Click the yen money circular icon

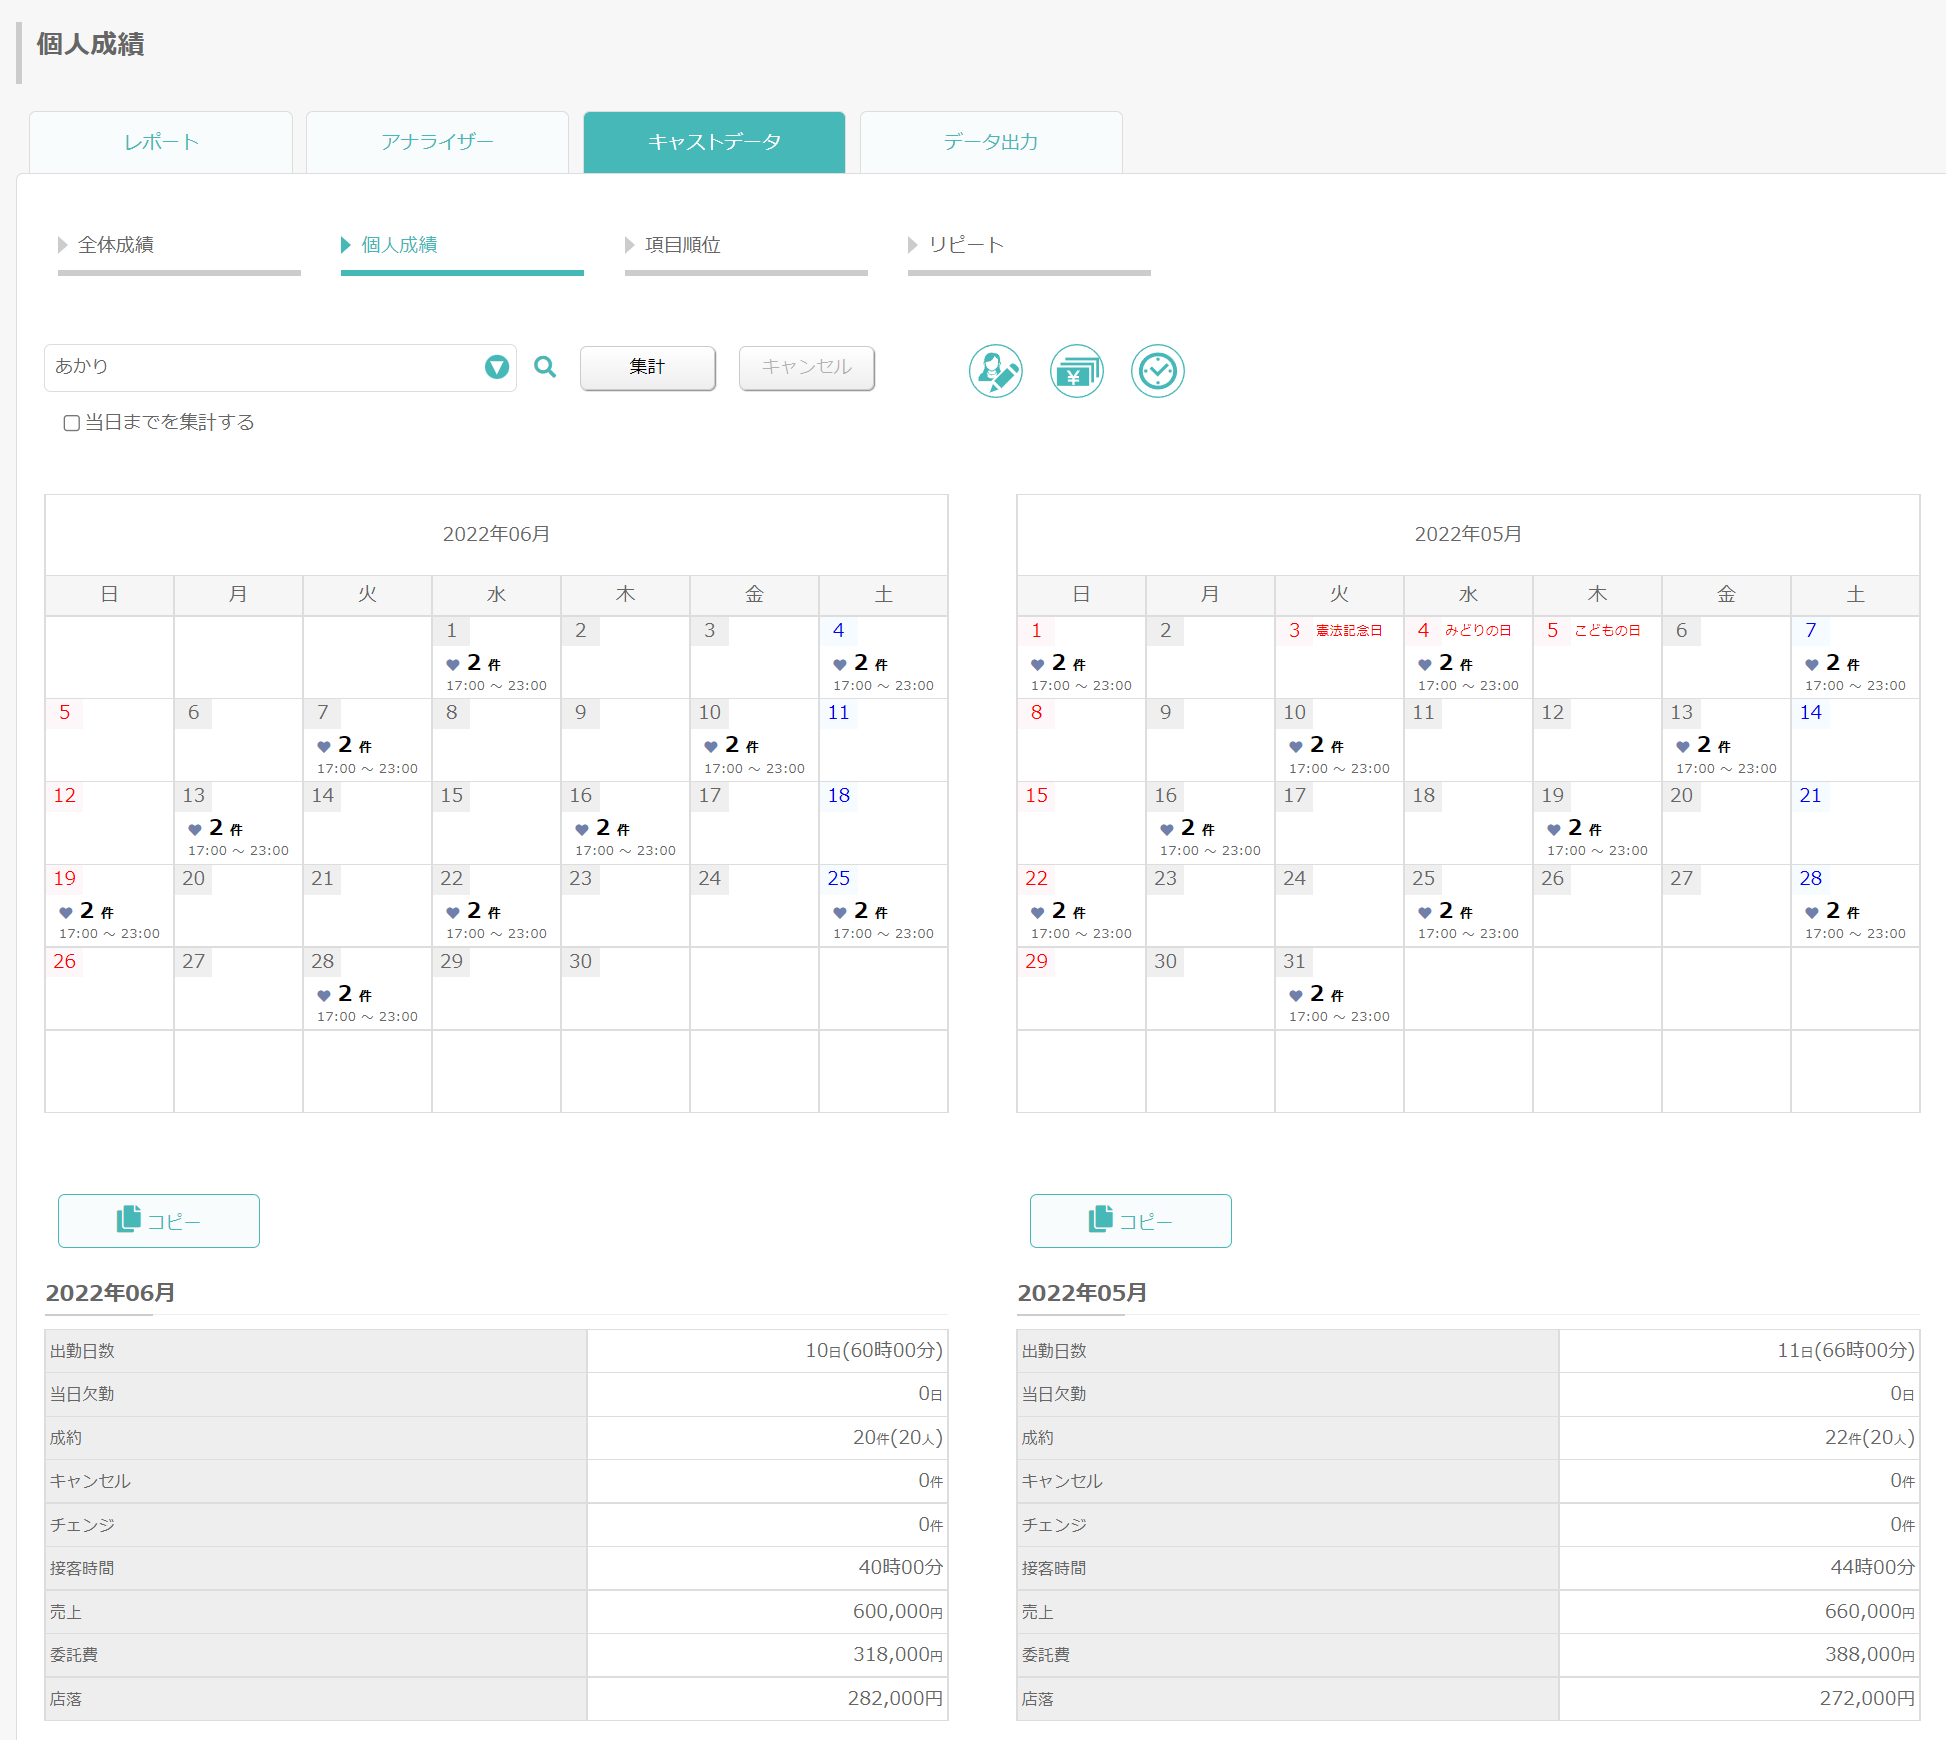click(x=1077, y=371)
